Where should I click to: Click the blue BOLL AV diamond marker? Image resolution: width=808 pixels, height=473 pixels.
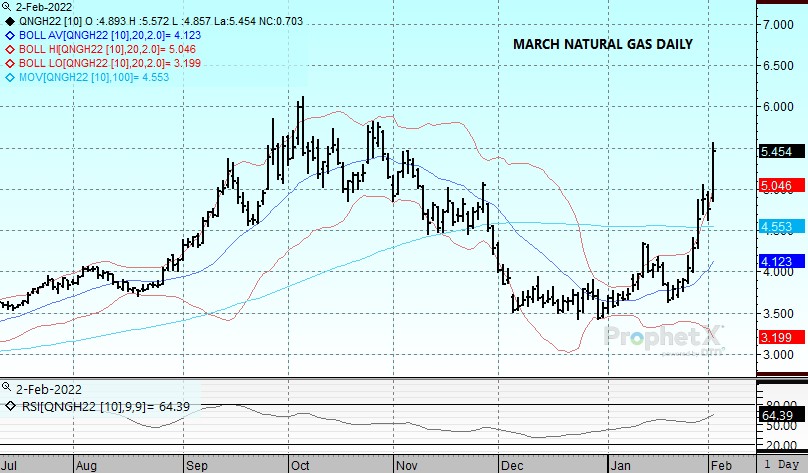(10, 34)
